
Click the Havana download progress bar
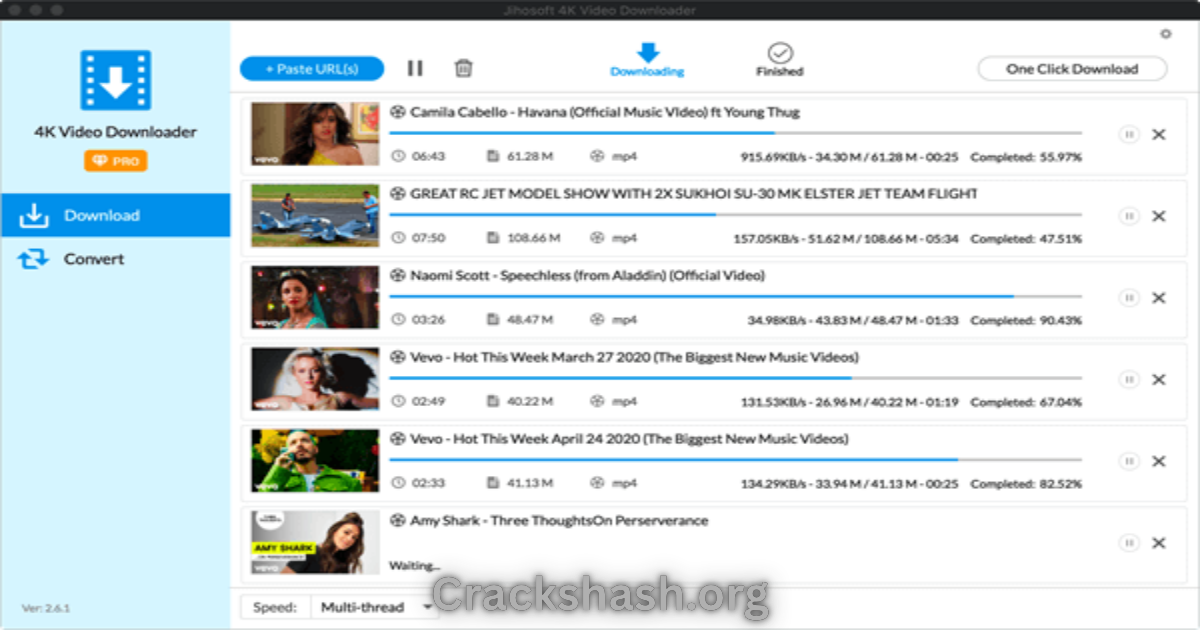click(735, 133)
